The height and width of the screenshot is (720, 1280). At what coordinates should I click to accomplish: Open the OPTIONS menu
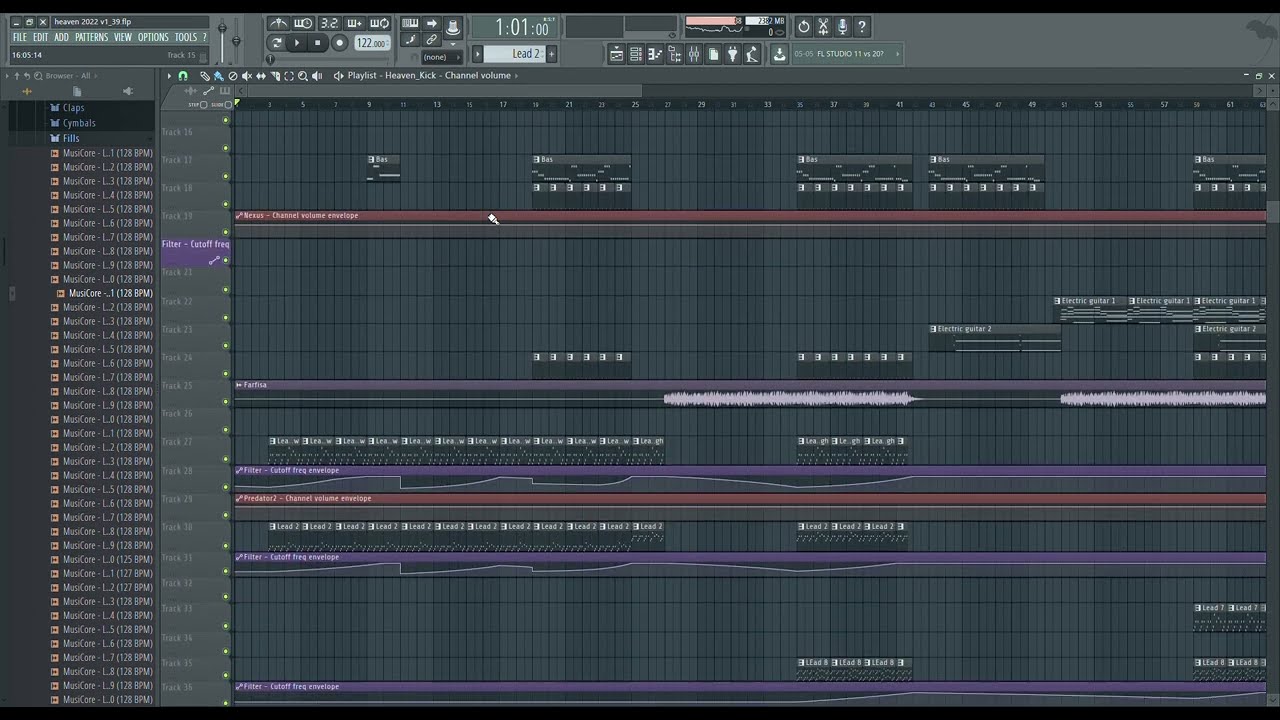tap(153, 37)
